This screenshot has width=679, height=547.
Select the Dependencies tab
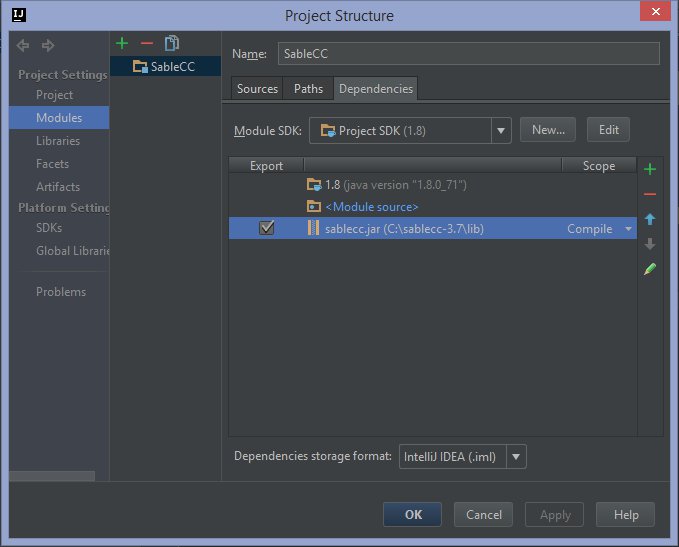(376, 89)
